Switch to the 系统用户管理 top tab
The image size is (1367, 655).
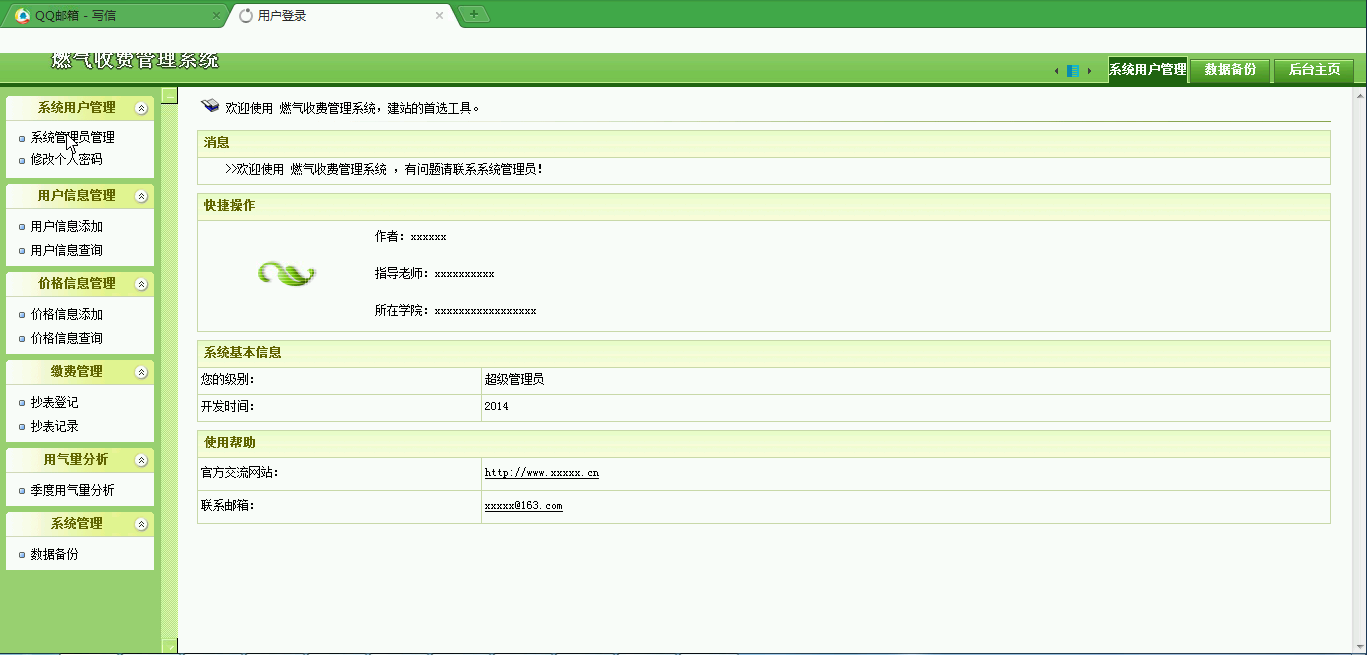(1148, 70)
